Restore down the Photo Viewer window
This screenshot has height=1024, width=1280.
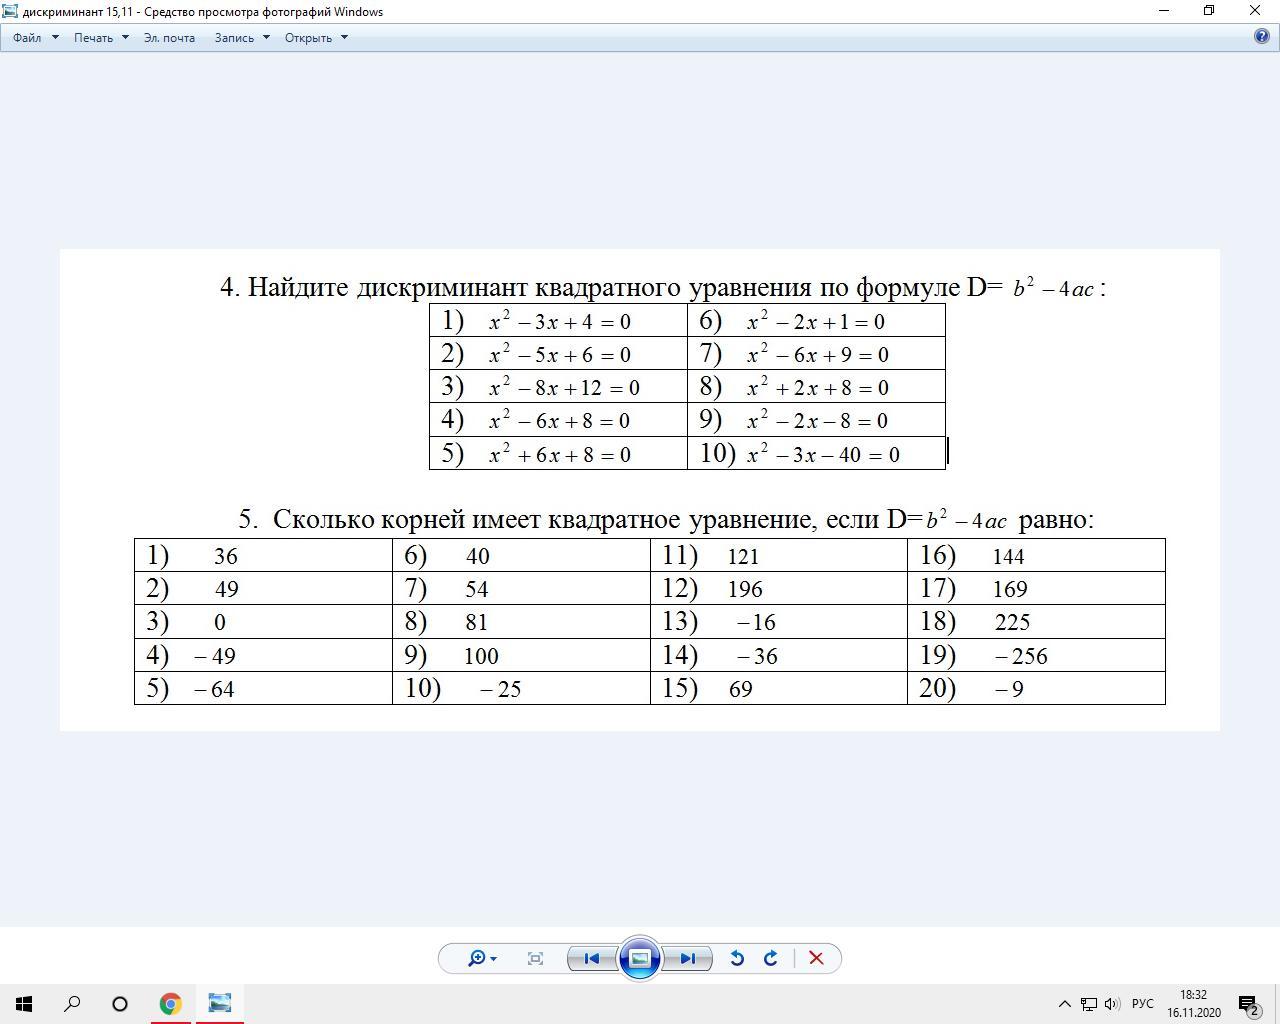(1209, 11)
